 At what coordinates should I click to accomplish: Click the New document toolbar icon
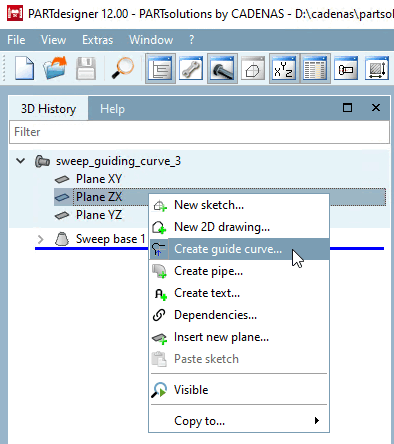pos(24,68)
